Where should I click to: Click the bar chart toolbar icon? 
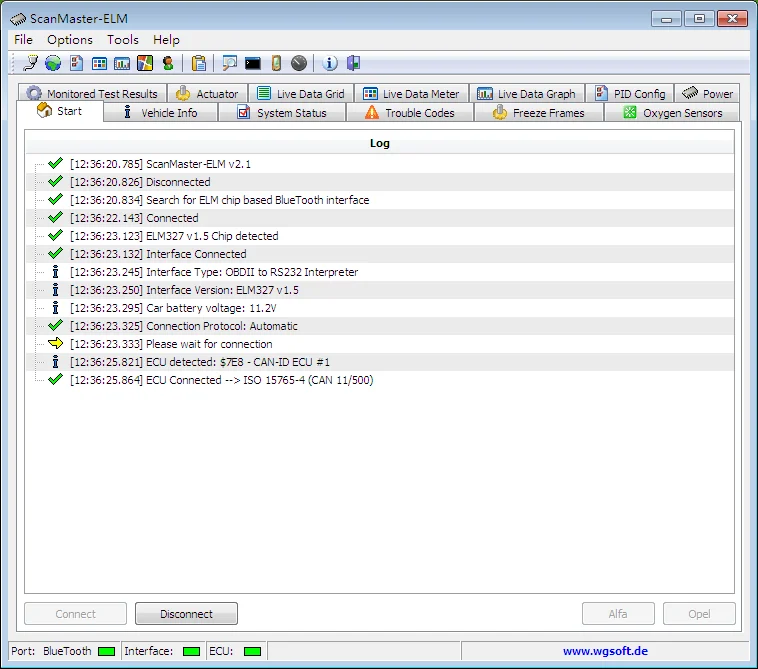122,63
